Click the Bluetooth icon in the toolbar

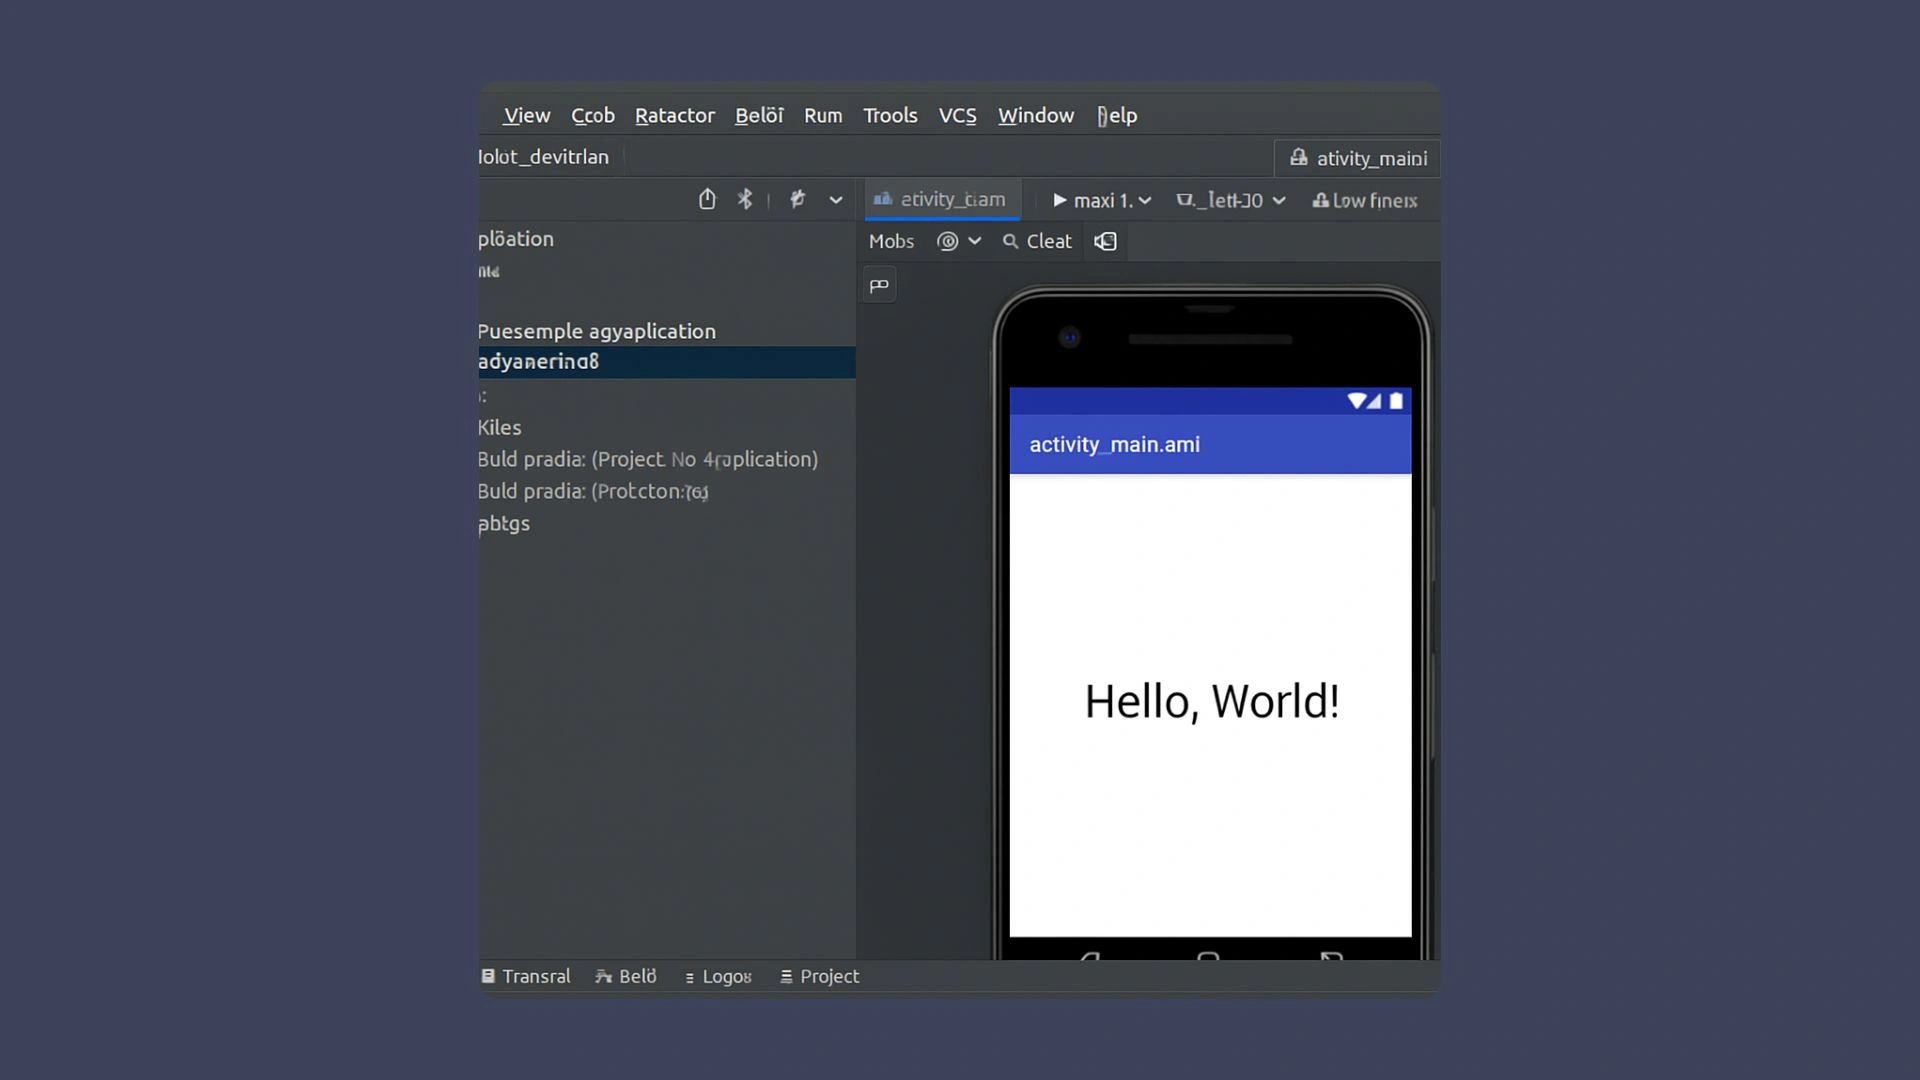click(x=744, y=199)
